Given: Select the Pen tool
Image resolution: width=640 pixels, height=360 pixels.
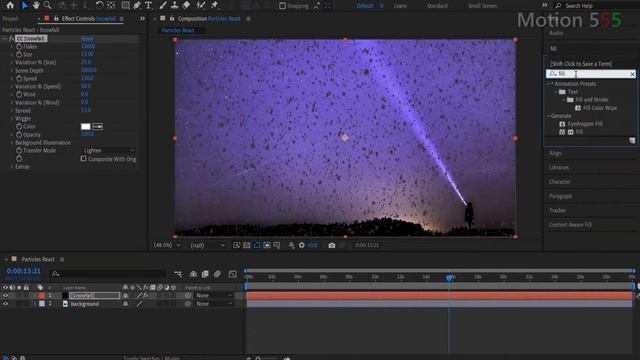Looking at the screenshot, I should tap(137, 5).
